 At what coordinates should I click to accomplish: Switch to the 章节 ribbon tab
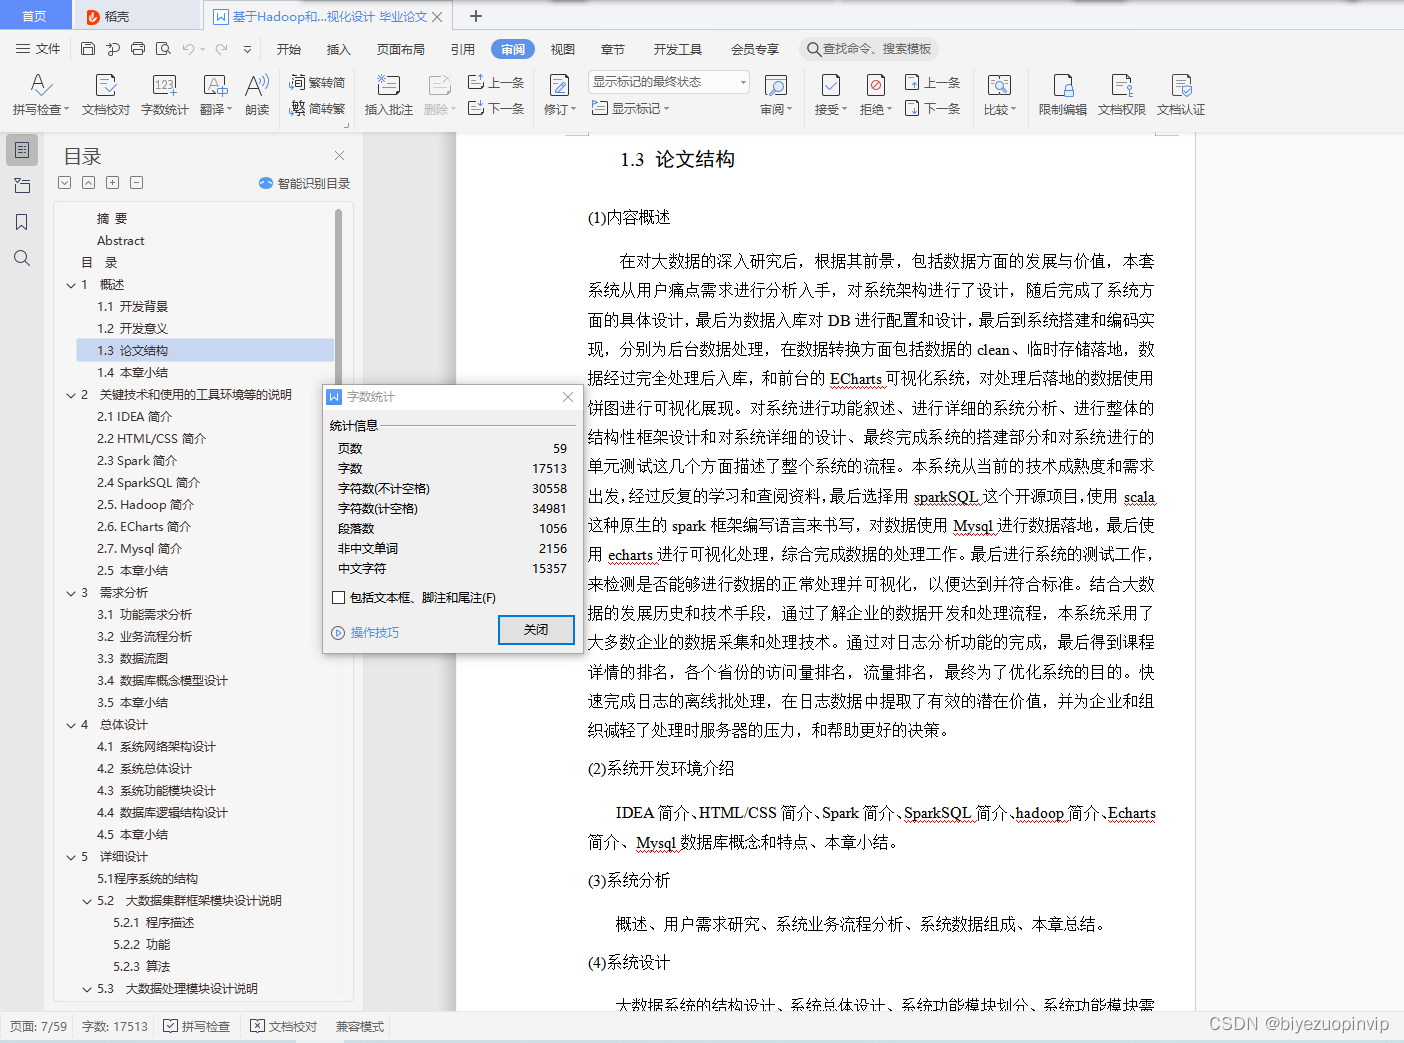(613, 49)
